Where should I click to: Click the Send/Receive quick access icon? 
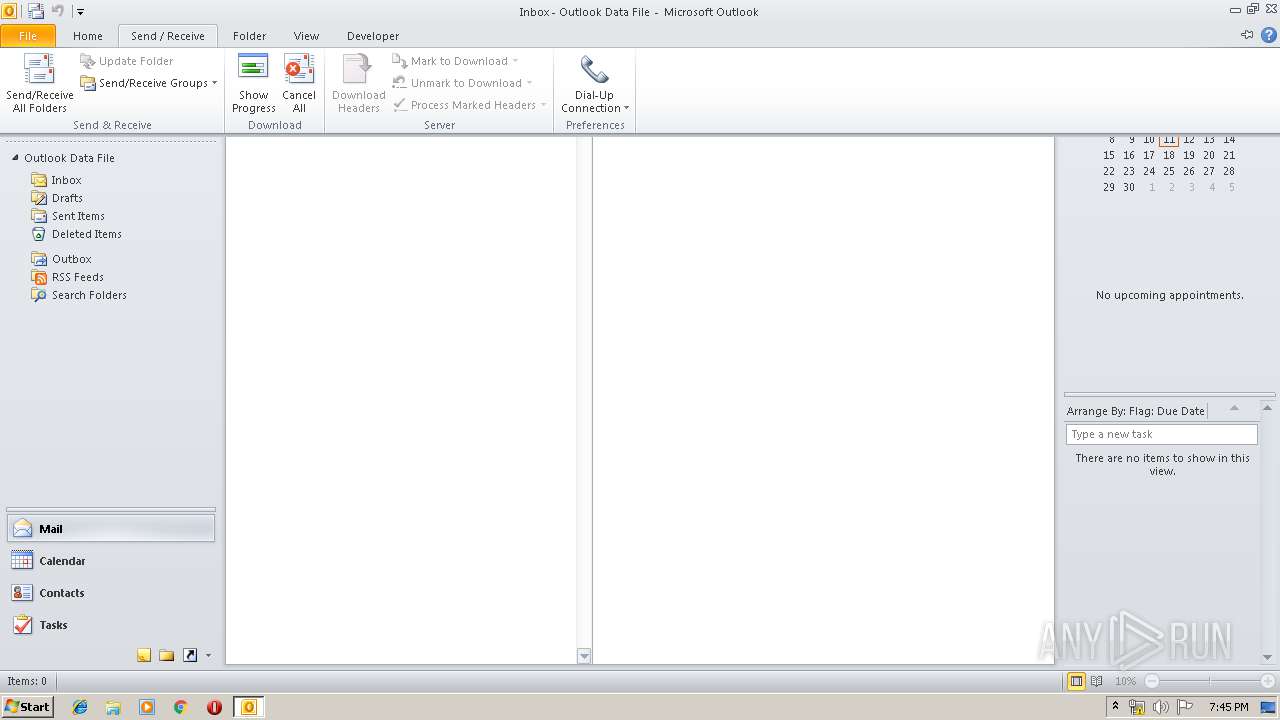coord(36,12)
